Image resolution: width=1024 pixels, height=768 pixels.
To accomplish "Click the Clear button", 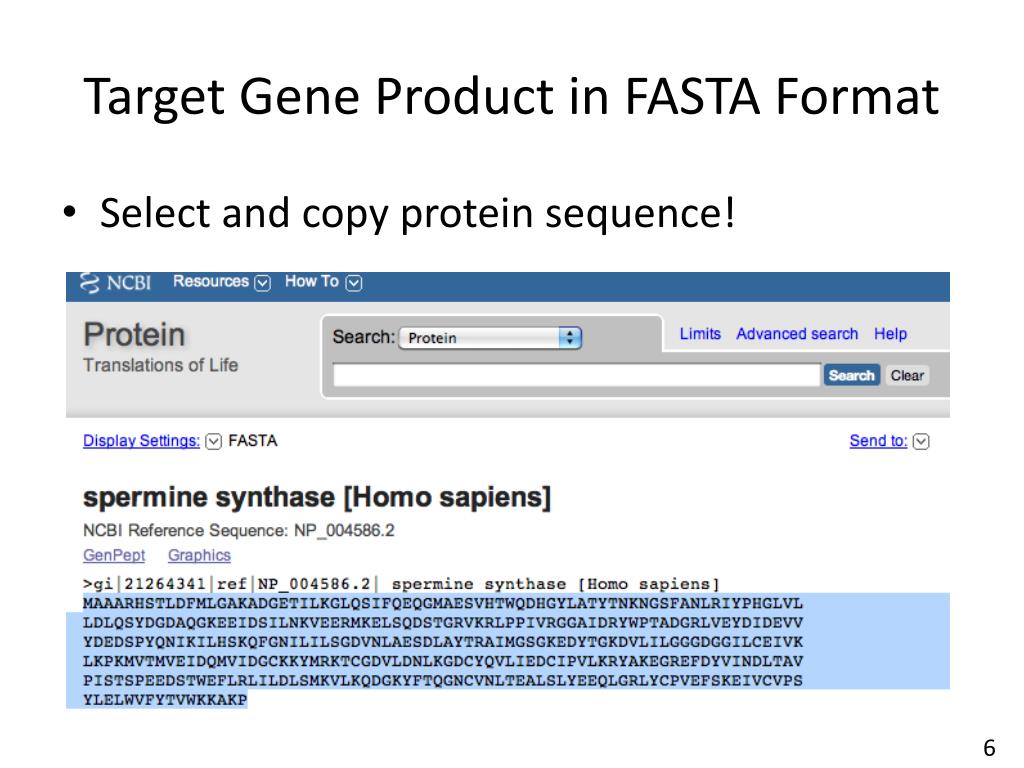I will 907,376.
